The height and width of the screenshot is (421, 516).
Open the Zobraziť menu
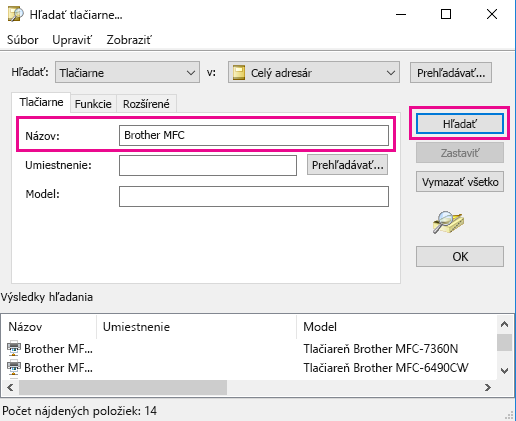pos(129,40)
